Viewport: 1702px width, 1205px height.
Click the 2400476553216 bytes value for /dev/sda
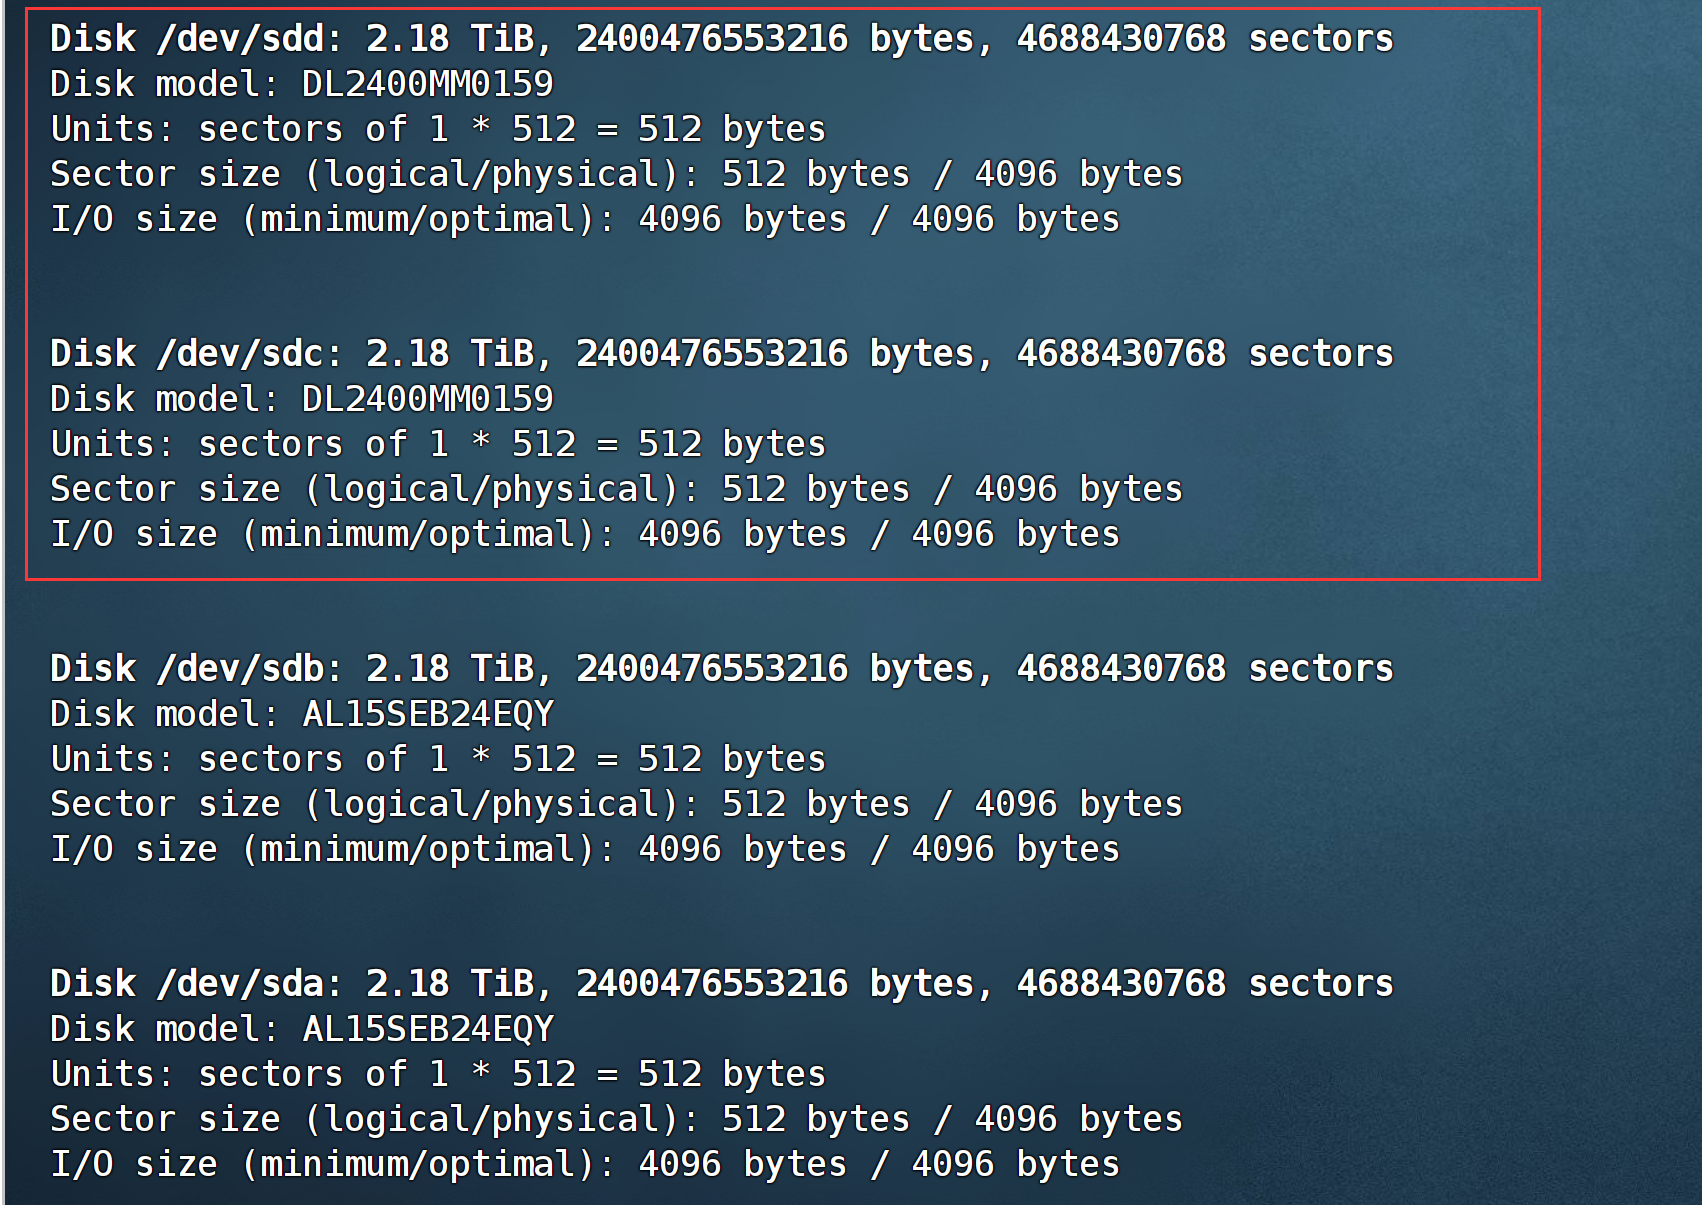click(775, 984)
